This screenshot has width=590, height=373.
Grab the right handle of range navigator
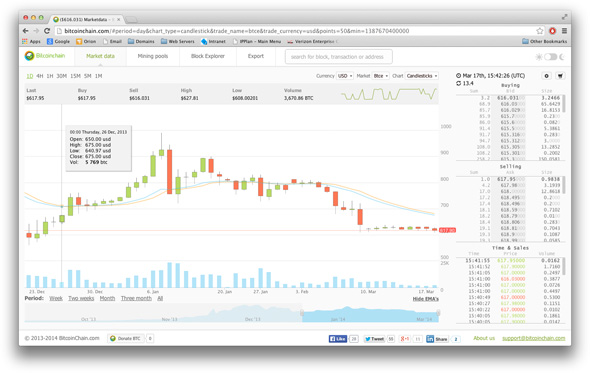point(438,313)
